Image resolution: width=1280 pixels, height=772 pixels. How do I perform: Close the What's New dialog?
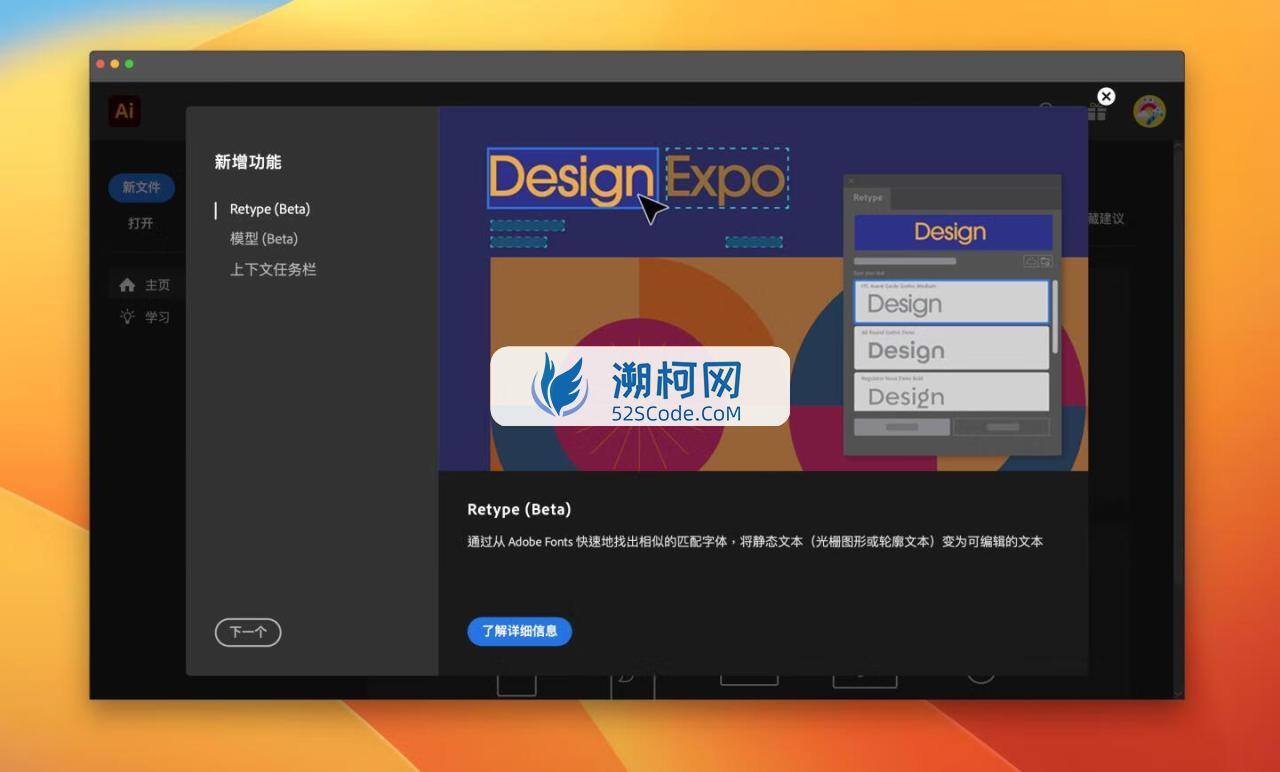tap(1106, 96)
